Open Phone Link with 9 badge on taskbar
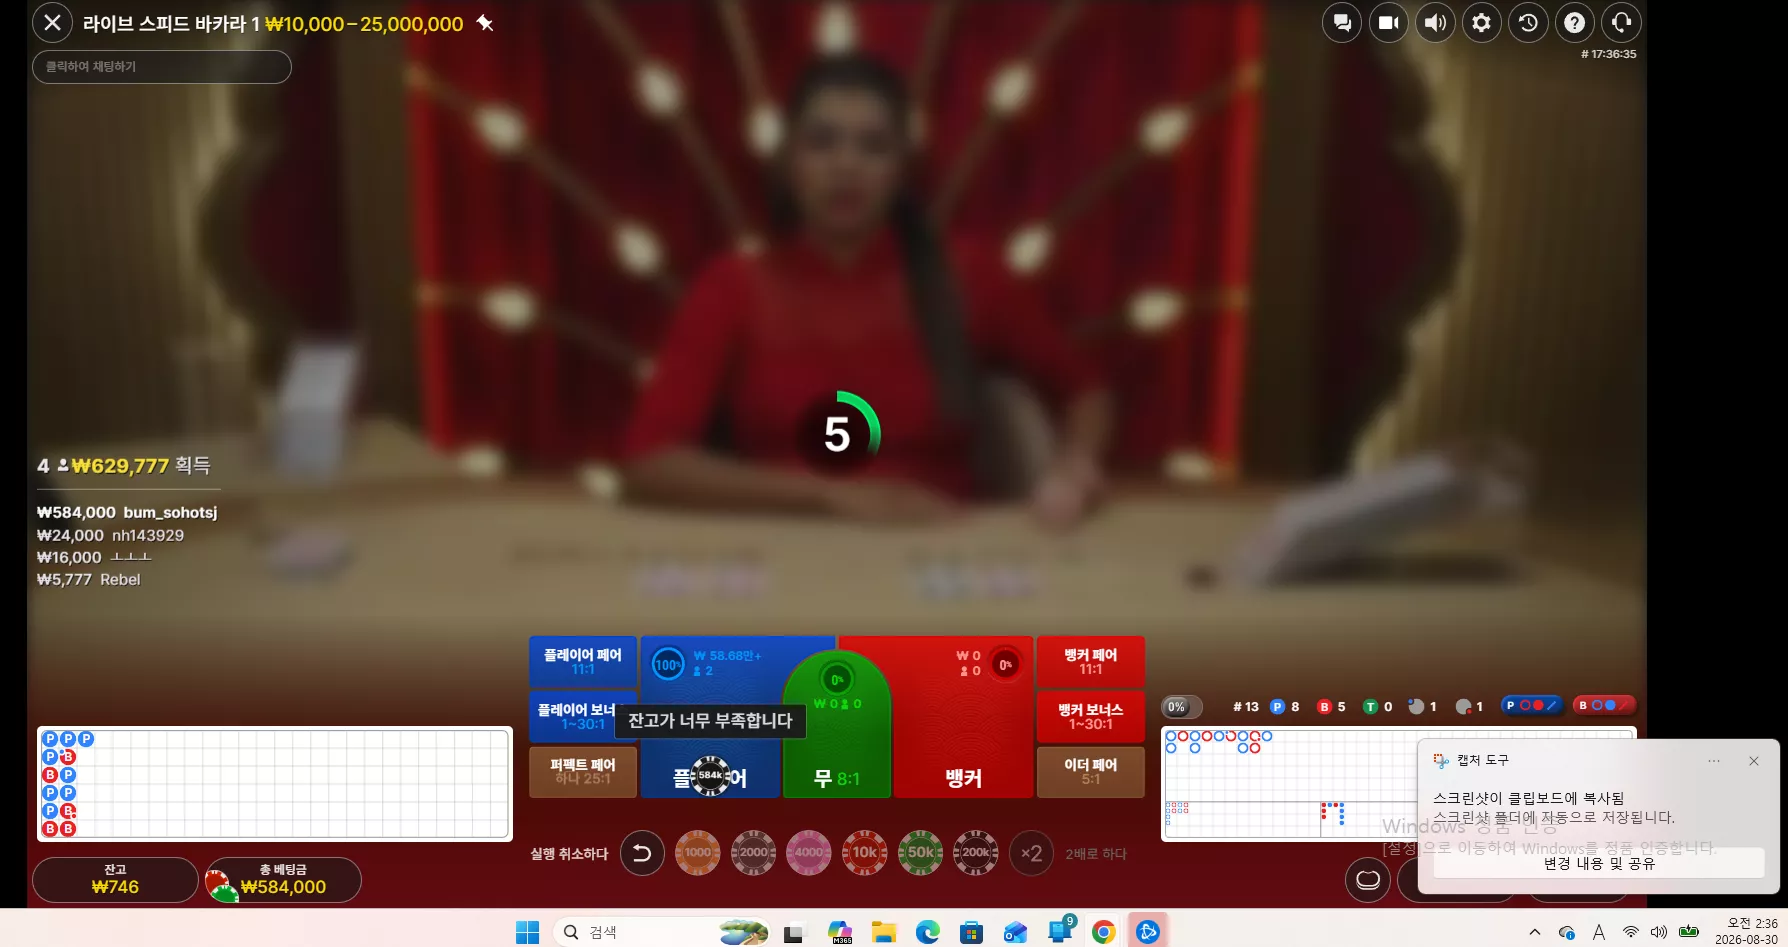Screen dimensions: 1788x947 [1060, 931]
